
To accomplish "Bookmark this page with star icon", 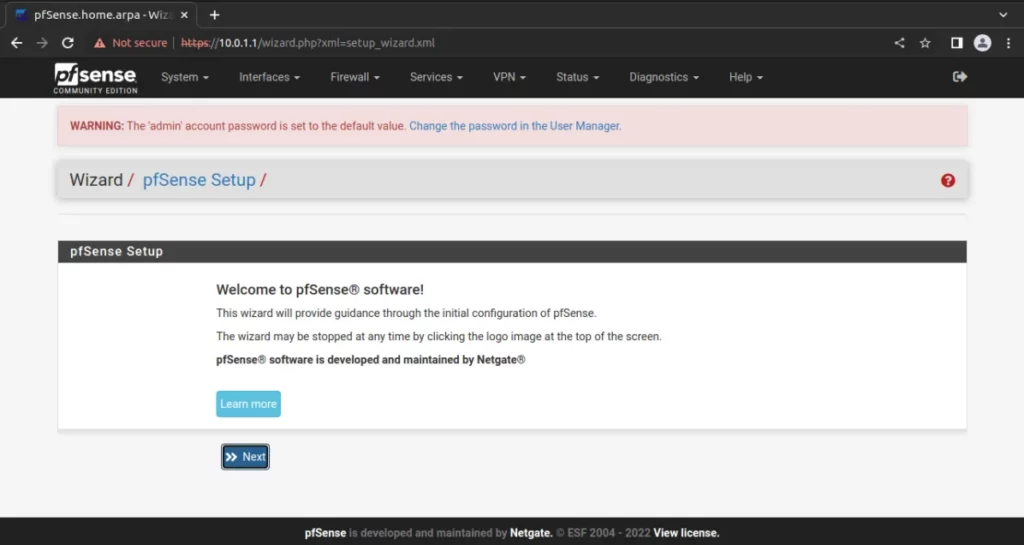I will point(925,43).
